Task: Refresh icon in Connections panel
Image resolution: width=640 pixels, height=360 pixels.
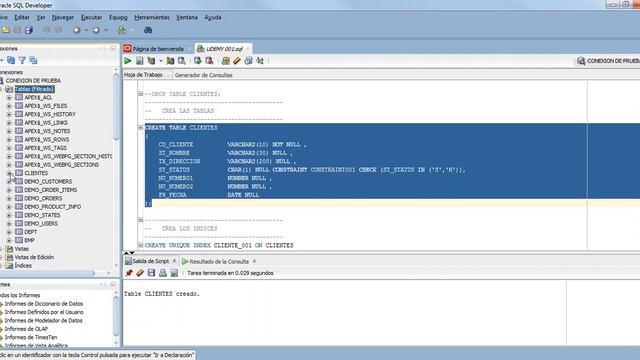Action: coord(11,60)
